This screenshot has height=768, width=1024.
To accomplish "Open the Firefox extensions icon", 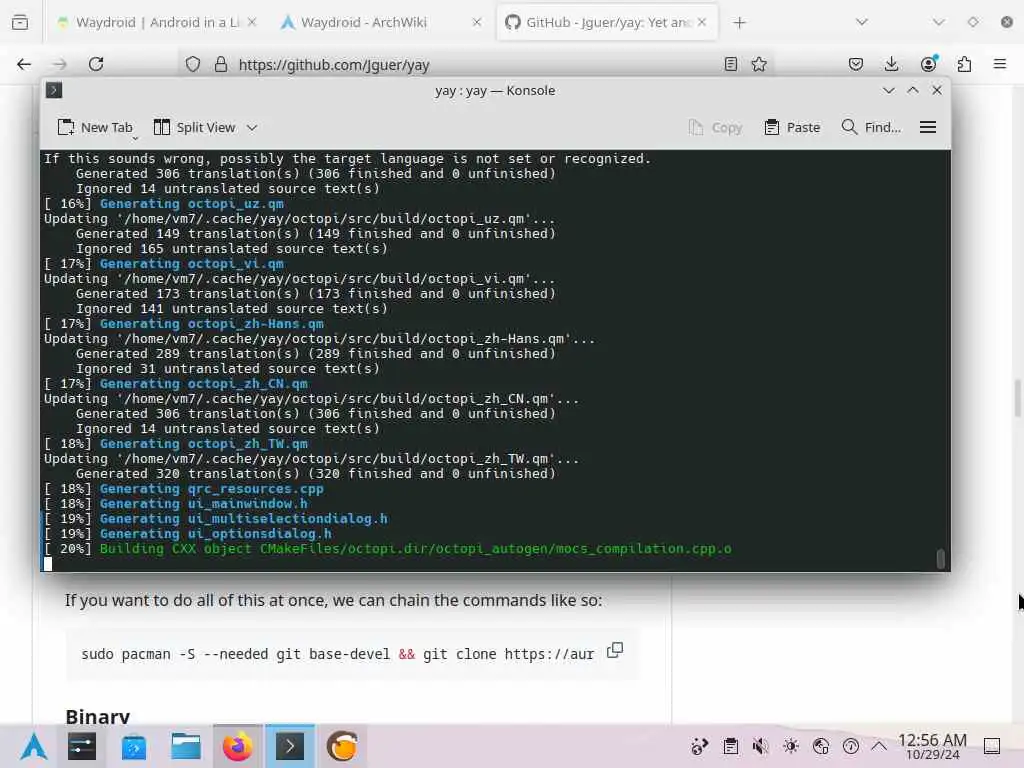I will point(964,64).
